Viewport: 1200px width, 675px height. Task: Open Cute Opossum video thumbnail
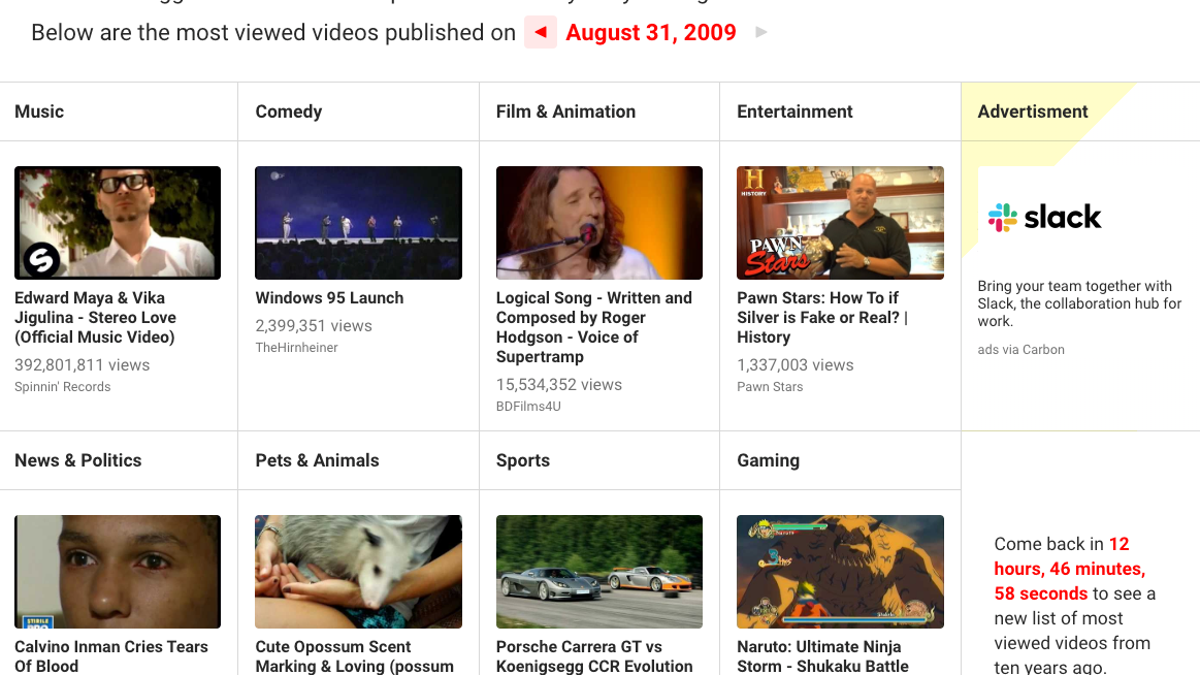click(358, 571)
